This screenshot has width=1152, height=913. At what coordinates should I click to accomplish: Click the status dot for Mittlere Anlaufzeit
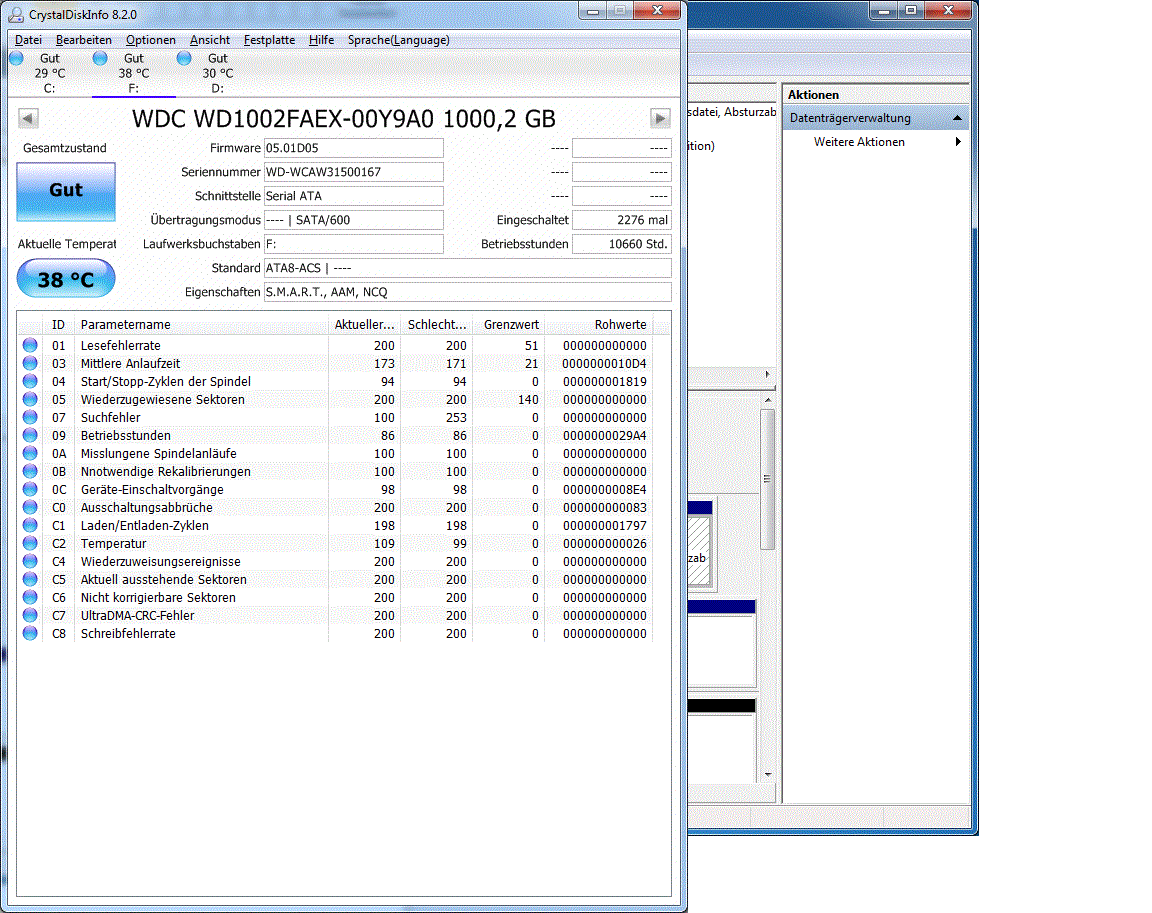pyautogui.click(x=30, y=363)
